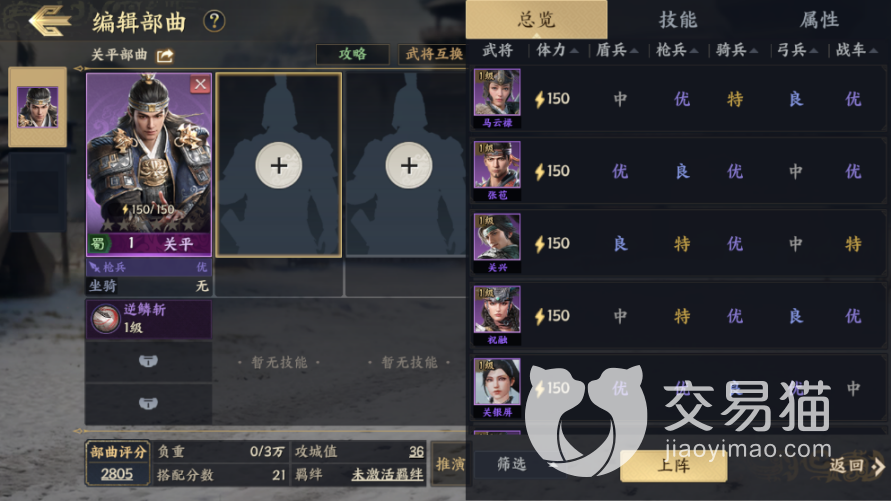Add general via right plus slot
891x501 pixels.
409,165
